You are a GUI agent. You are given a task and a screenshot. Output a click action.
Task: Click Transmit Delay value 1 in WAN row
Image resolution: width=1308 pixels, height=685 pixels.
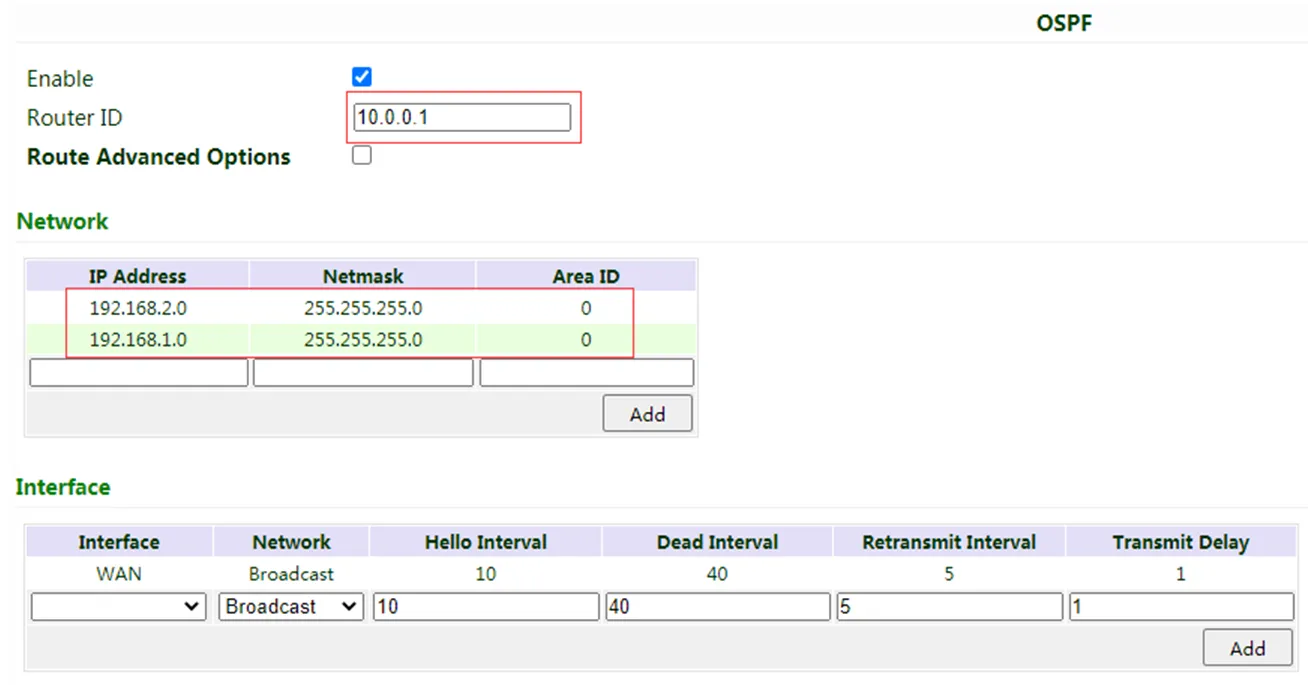[1181, 574]
